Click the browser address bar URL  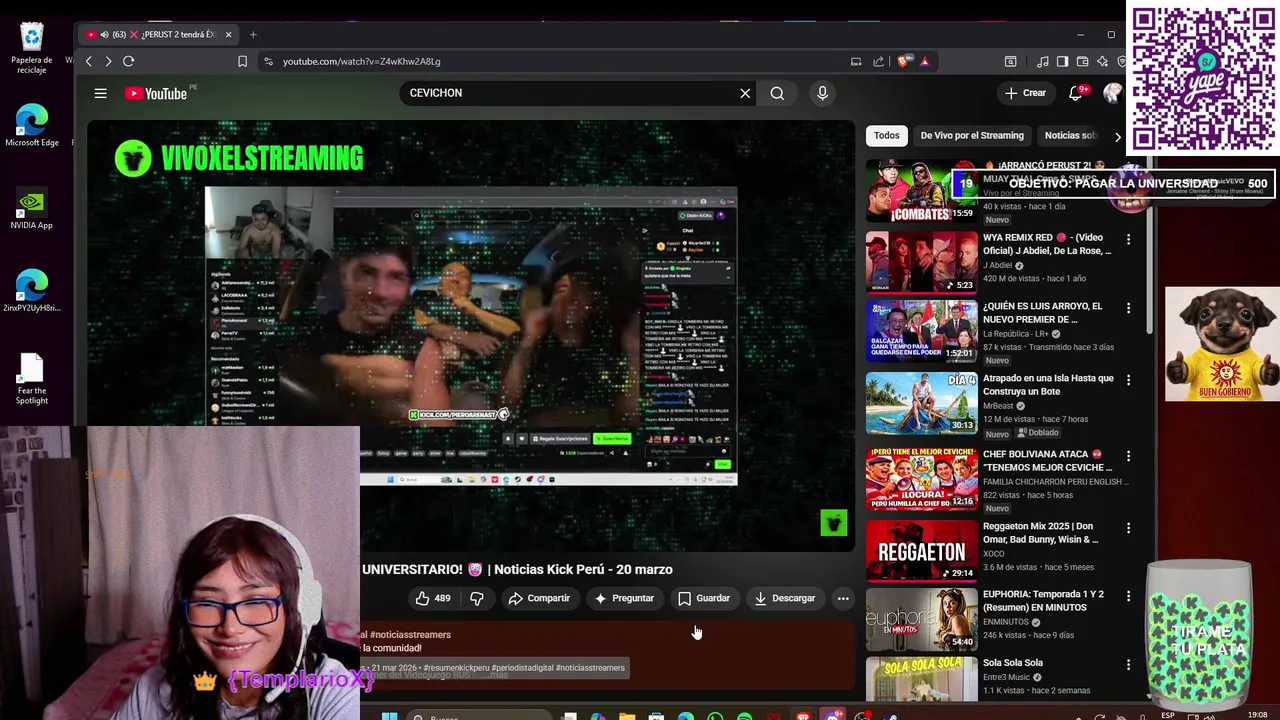(x=361, y=61)
